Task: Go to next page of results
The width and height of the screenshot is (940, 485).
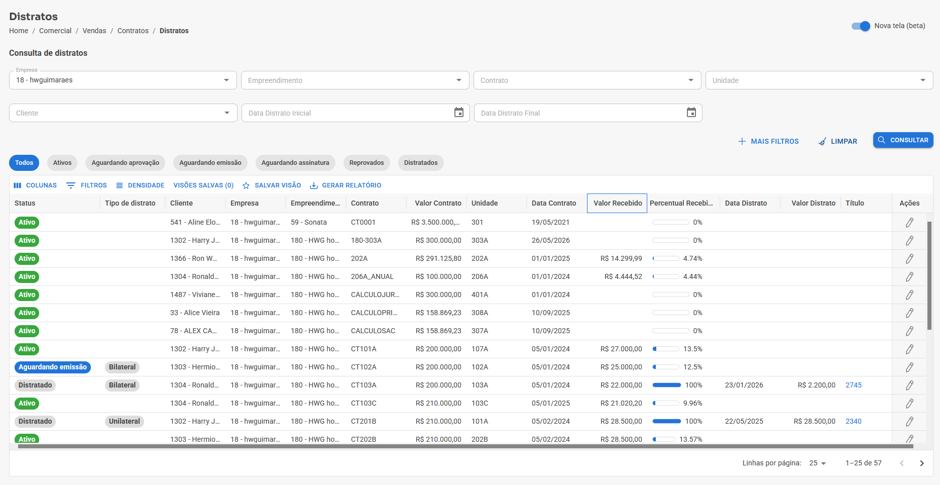Action: click(x=921, y=463)
